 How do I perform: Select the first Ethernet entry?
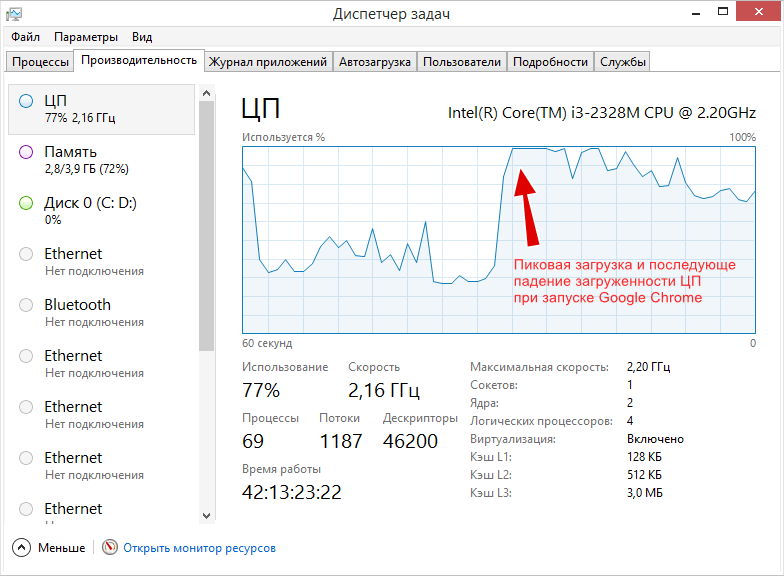coord(102,262)
